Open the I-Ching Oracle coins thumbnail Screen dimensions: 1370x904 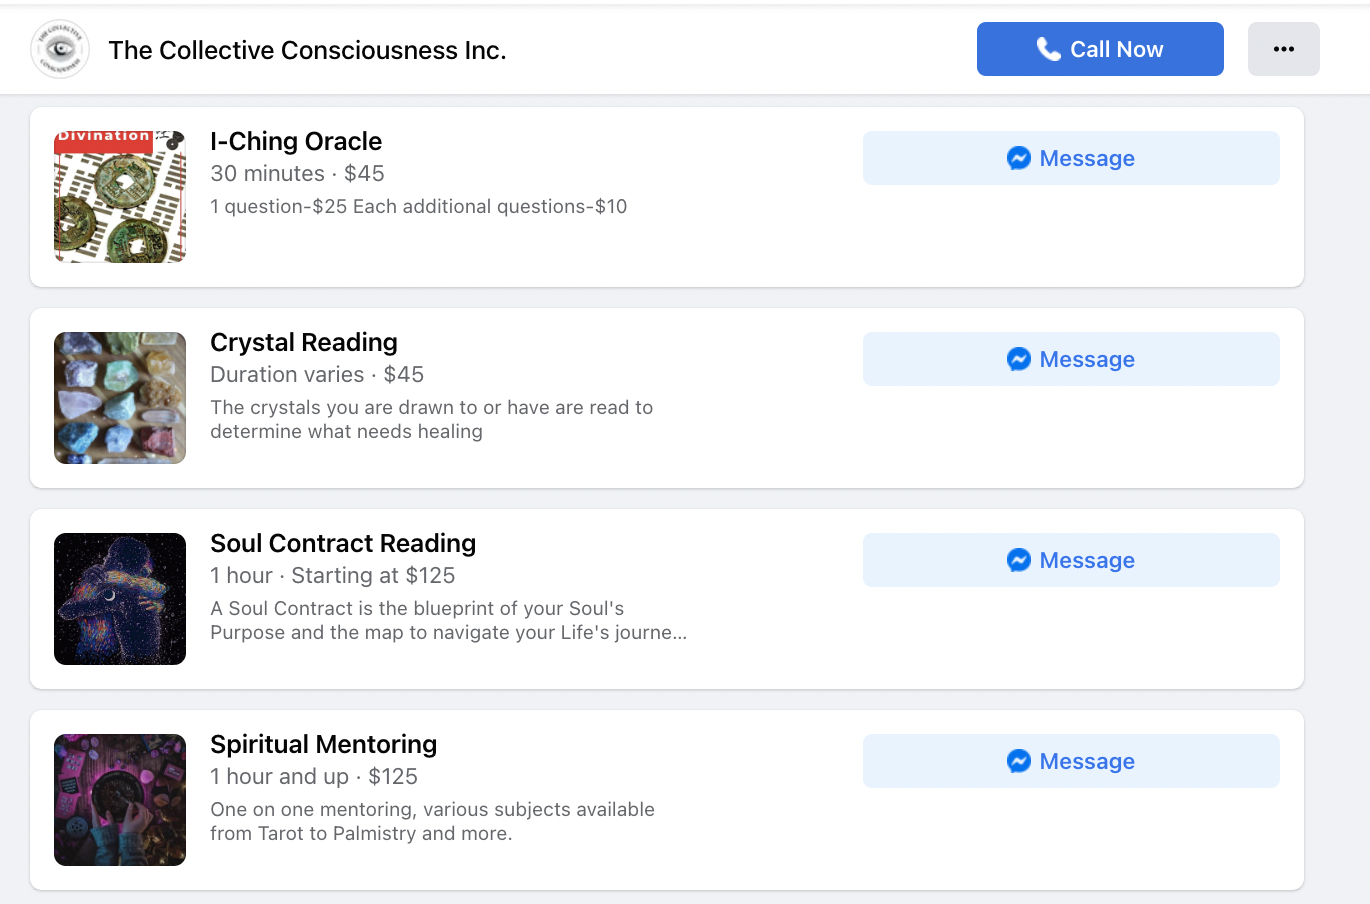click(x=120, y=197)
